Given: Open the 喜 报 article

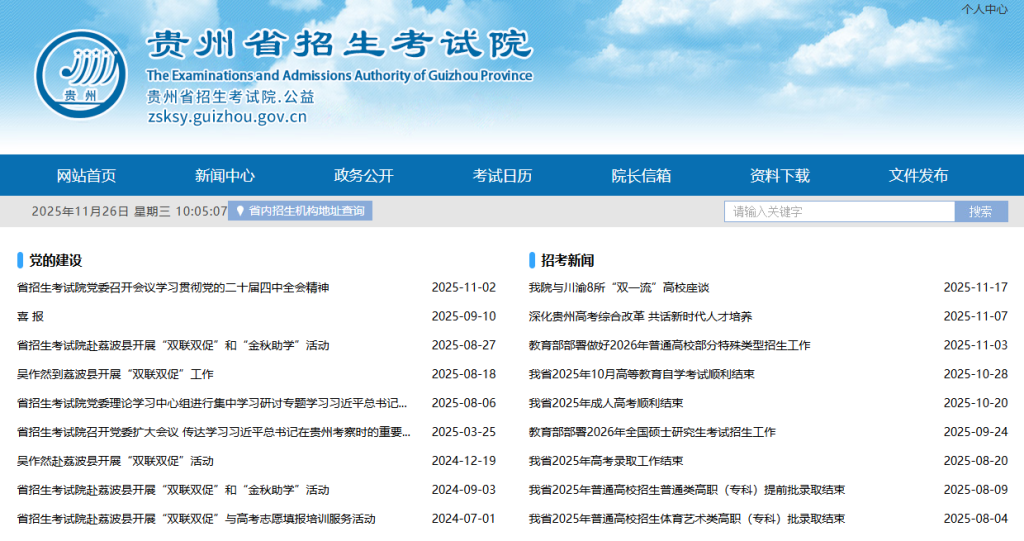Looking at the screenshot, I should click(30, 316).
